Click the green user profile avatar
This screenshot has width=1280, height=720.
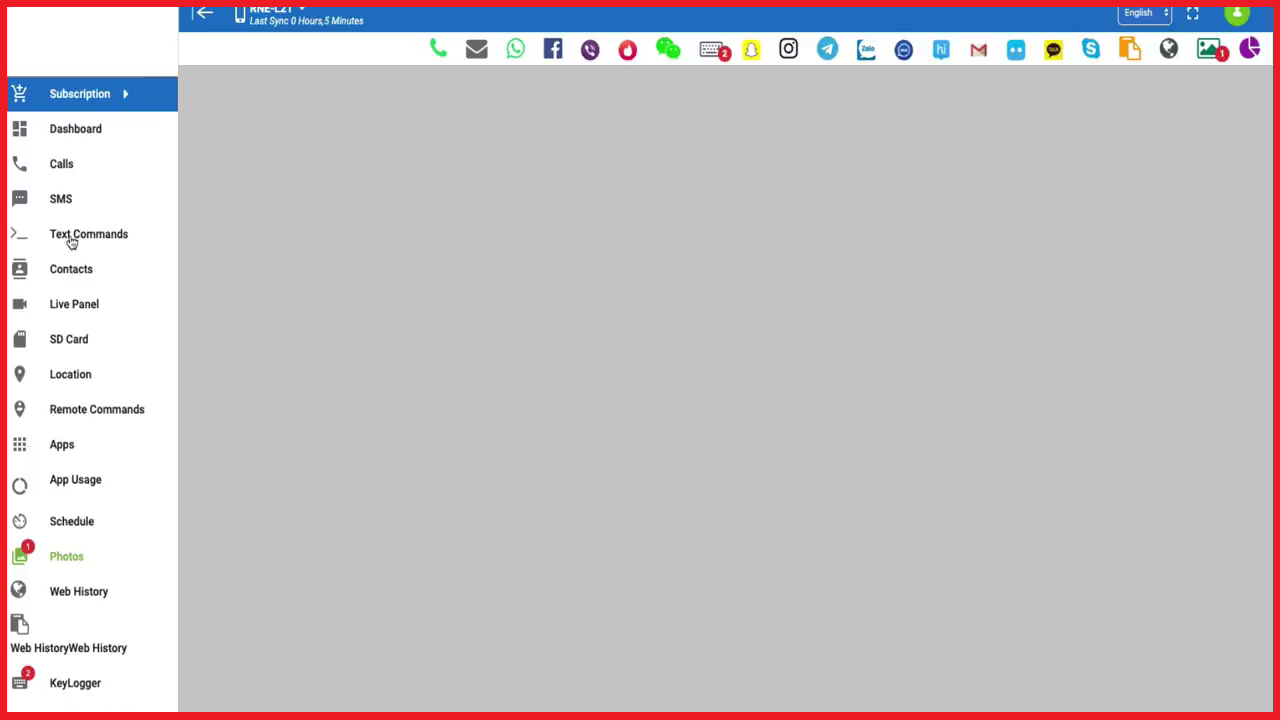(1236, 13)
